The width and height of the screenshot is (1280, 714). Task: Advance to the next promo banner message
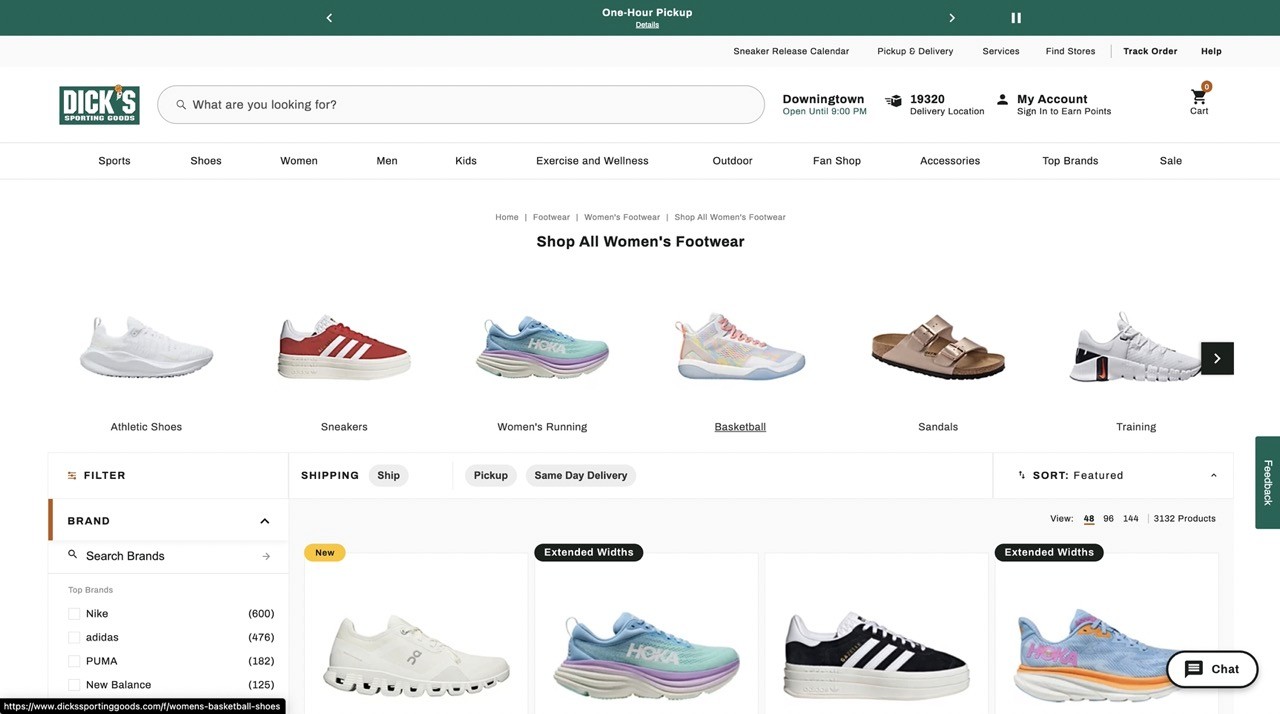coord(952,18)
